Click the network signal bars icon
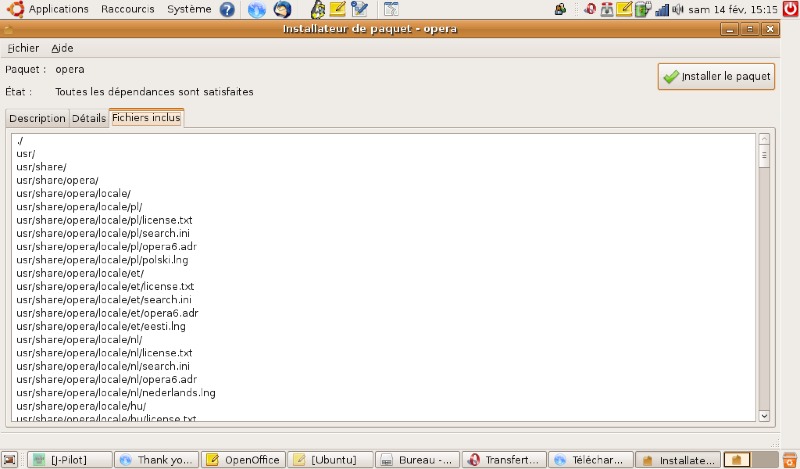The width and height of the screenshot is (800, 469). [x=661, y=10]
